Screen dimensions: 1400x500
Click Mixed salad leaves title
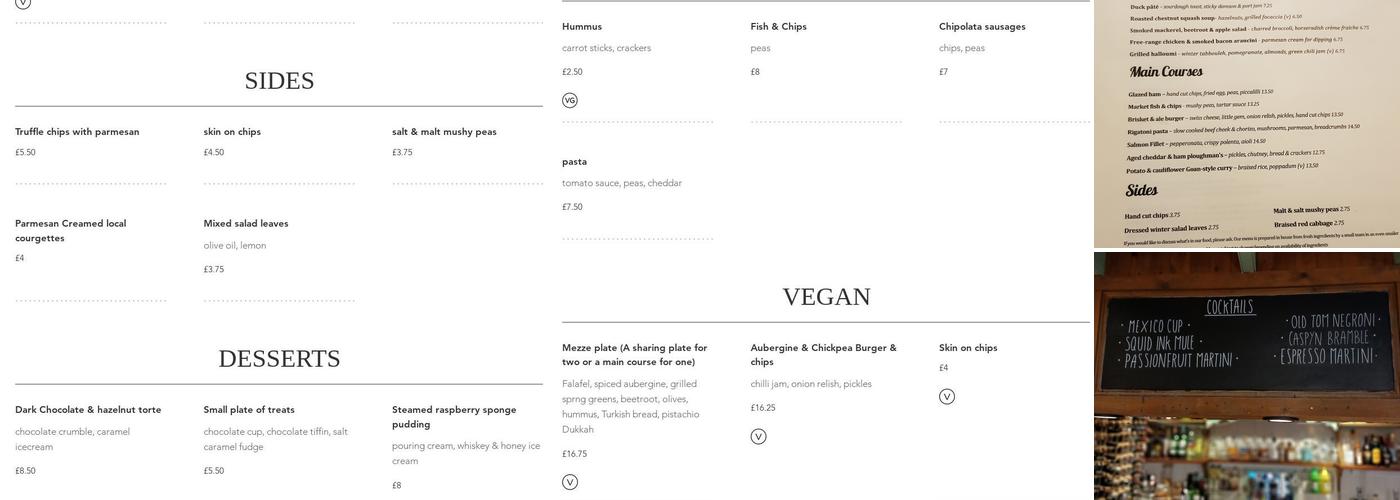coord(246,224)
